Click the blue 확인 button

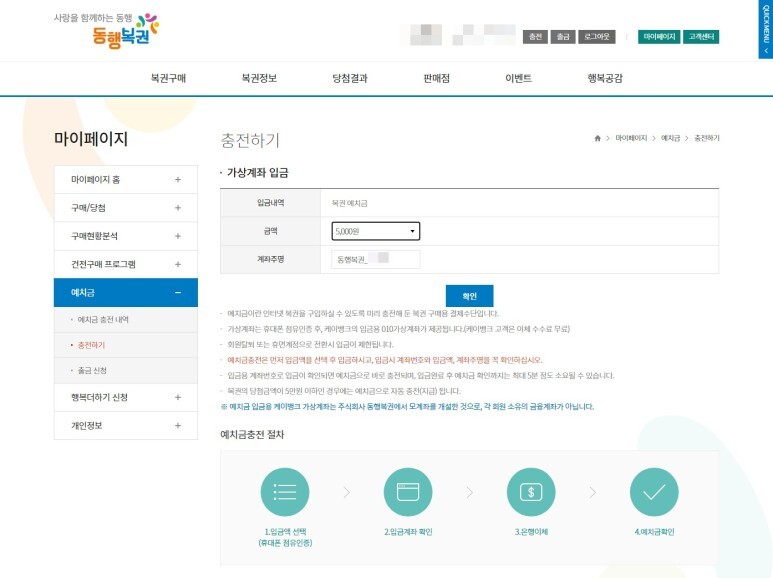pyautogui.click(x=469, y=296)
